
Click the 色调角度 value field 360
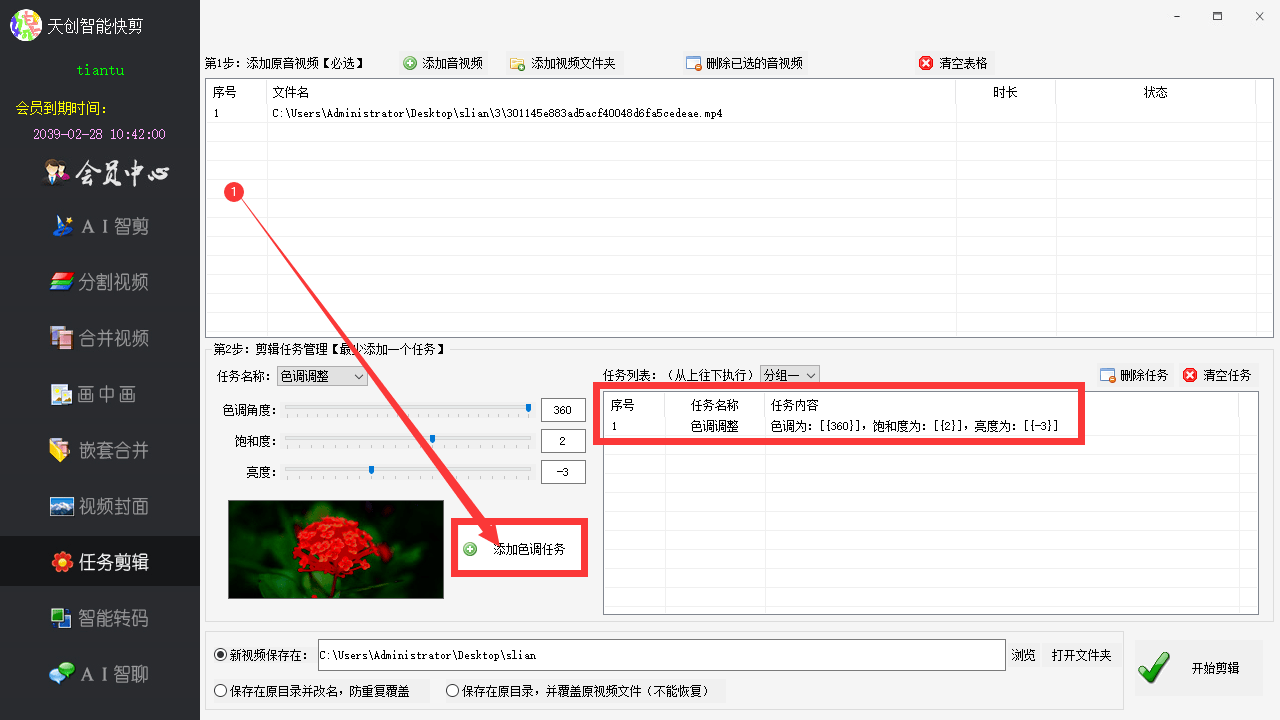[x=563, y=410]
